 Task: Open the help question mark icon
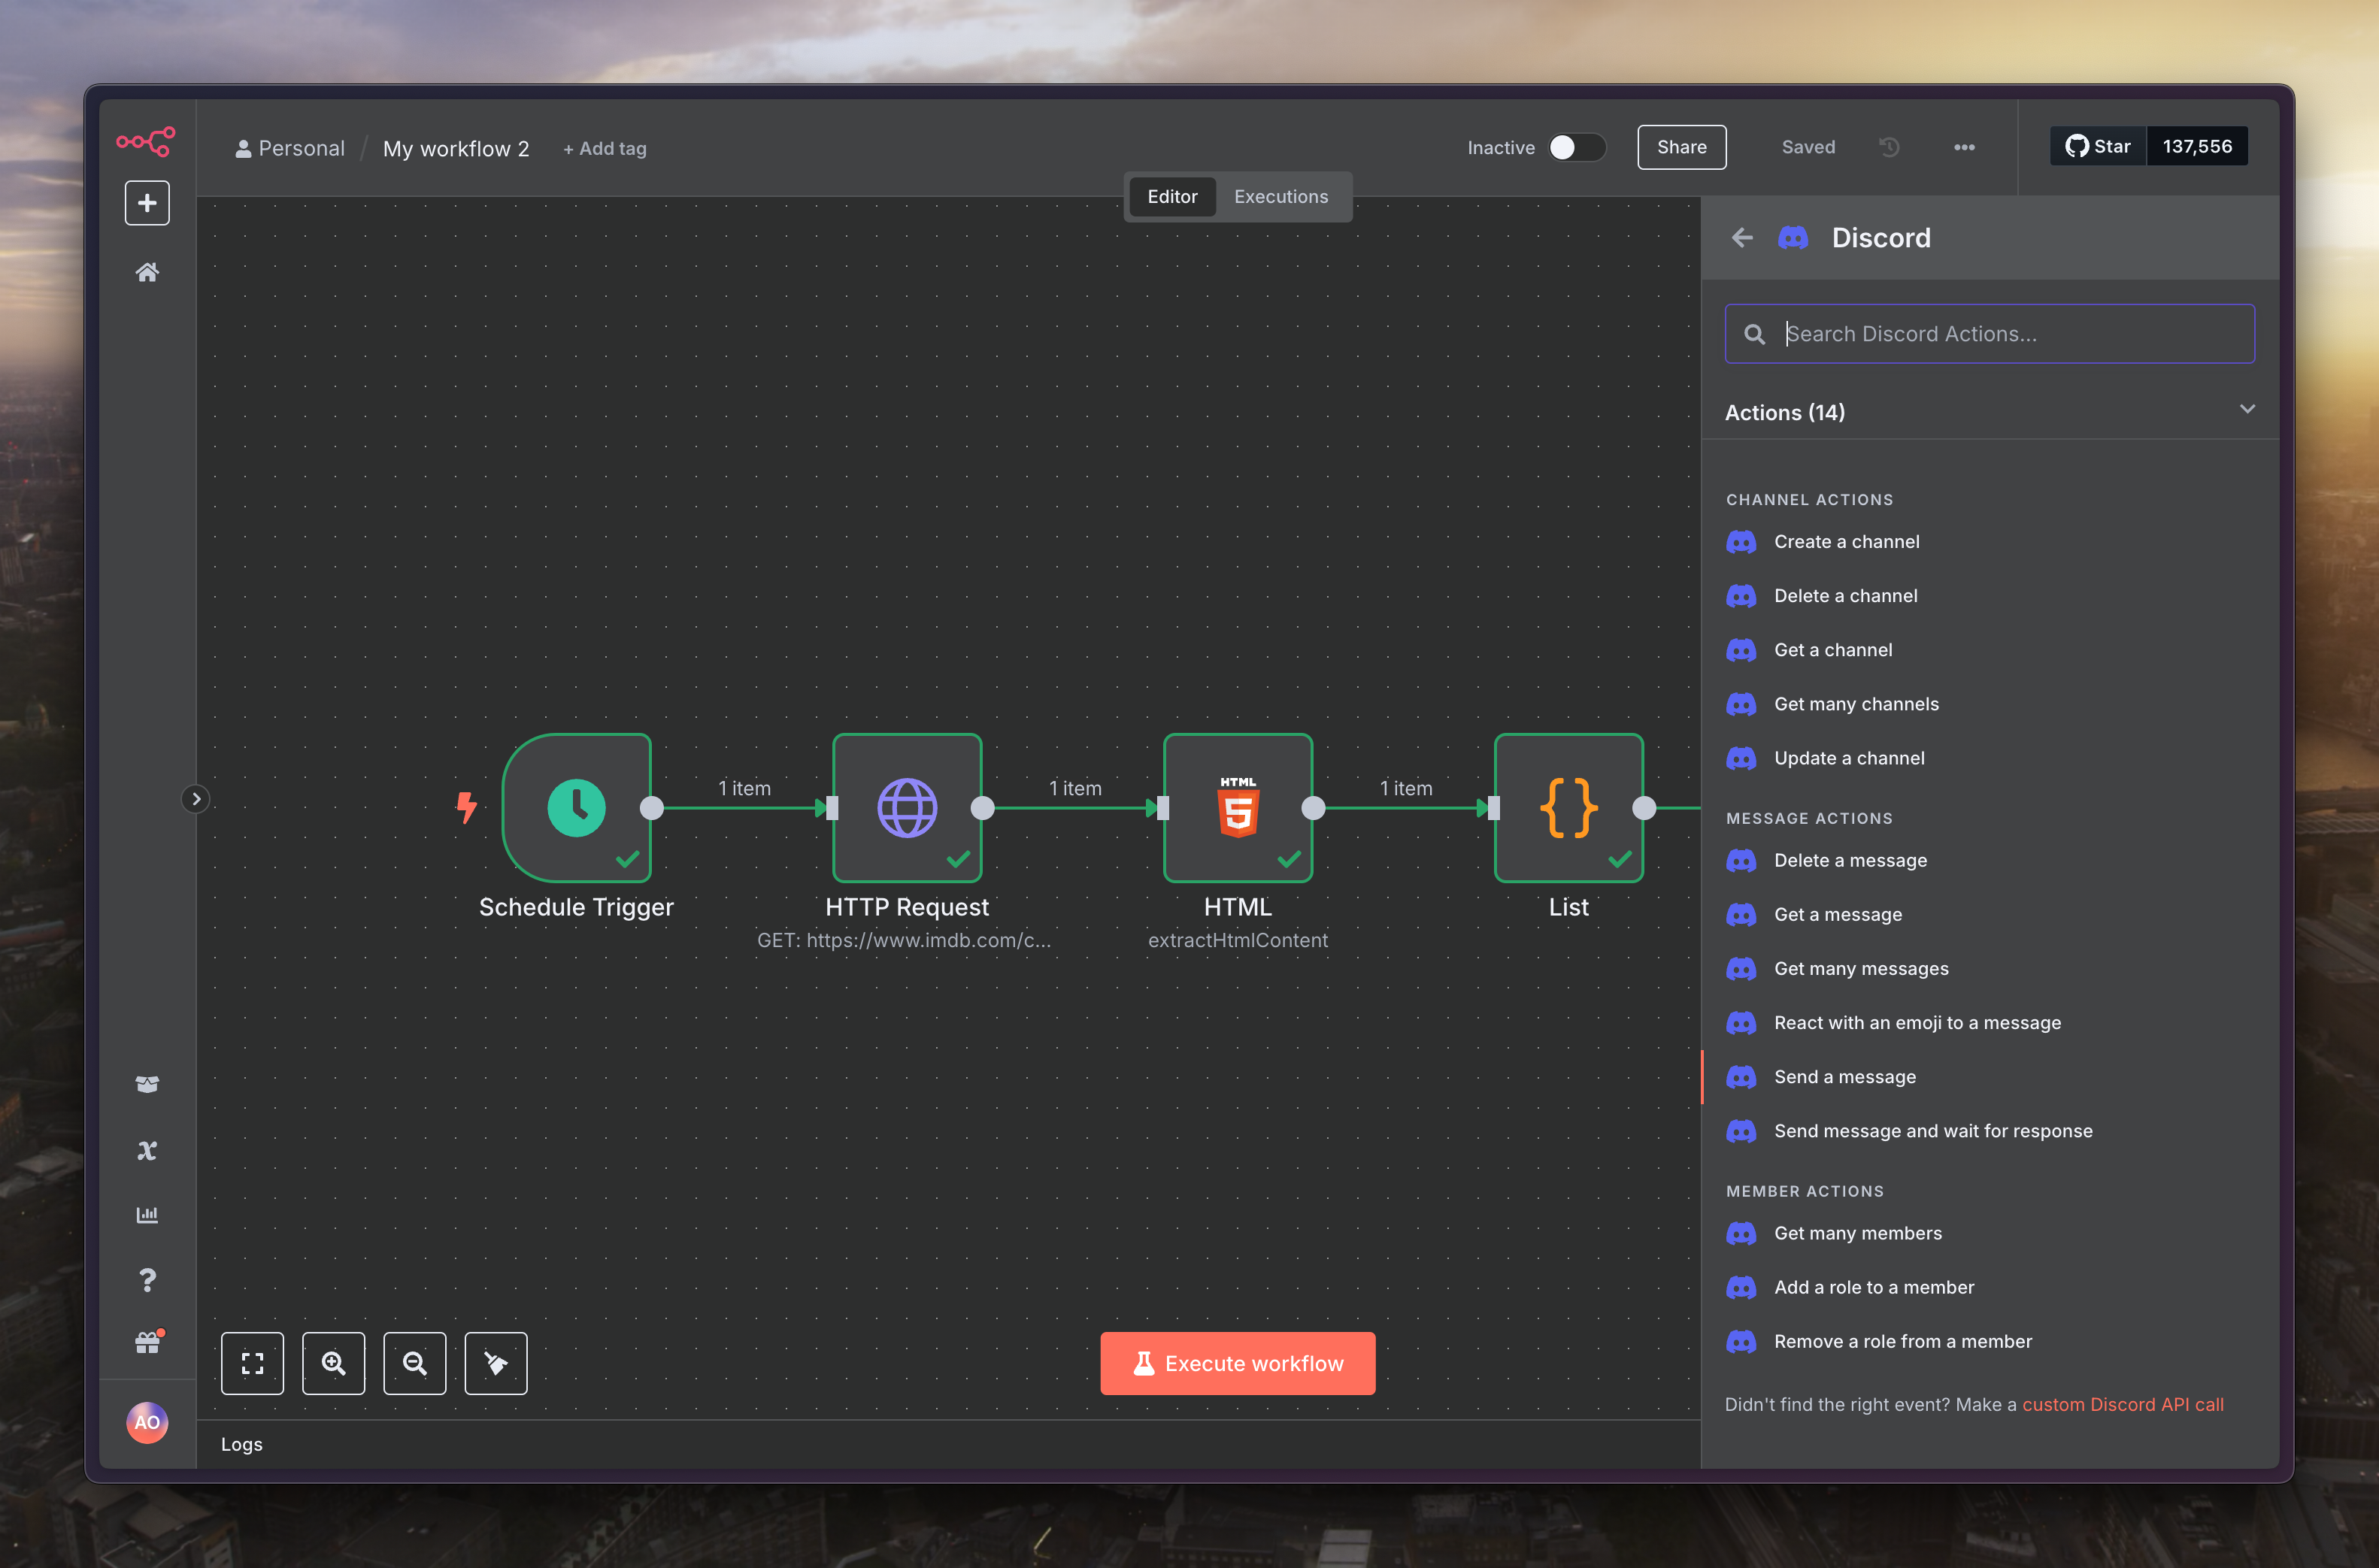click(x=147, y=1280)
